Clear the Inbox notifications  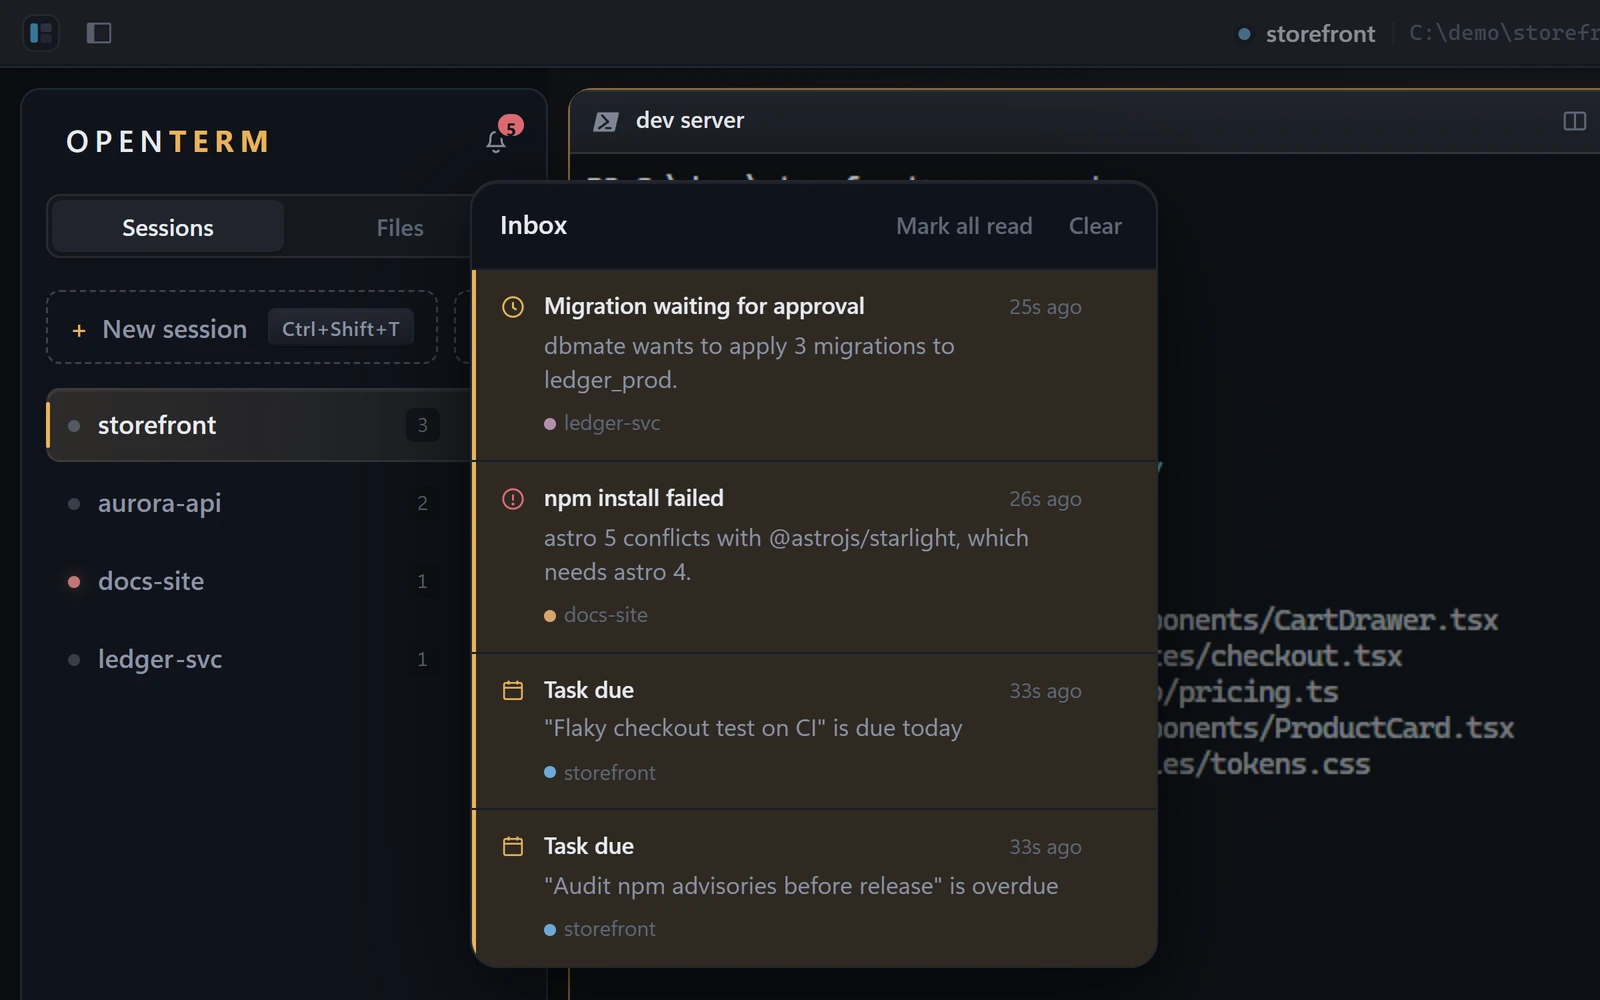[x=1095, y=226]
